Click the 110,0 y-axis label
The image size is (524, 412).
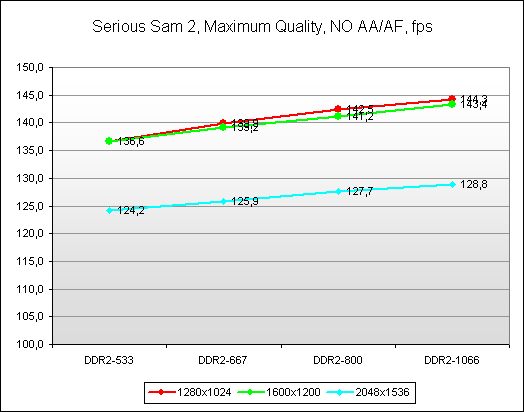(30, 289)
